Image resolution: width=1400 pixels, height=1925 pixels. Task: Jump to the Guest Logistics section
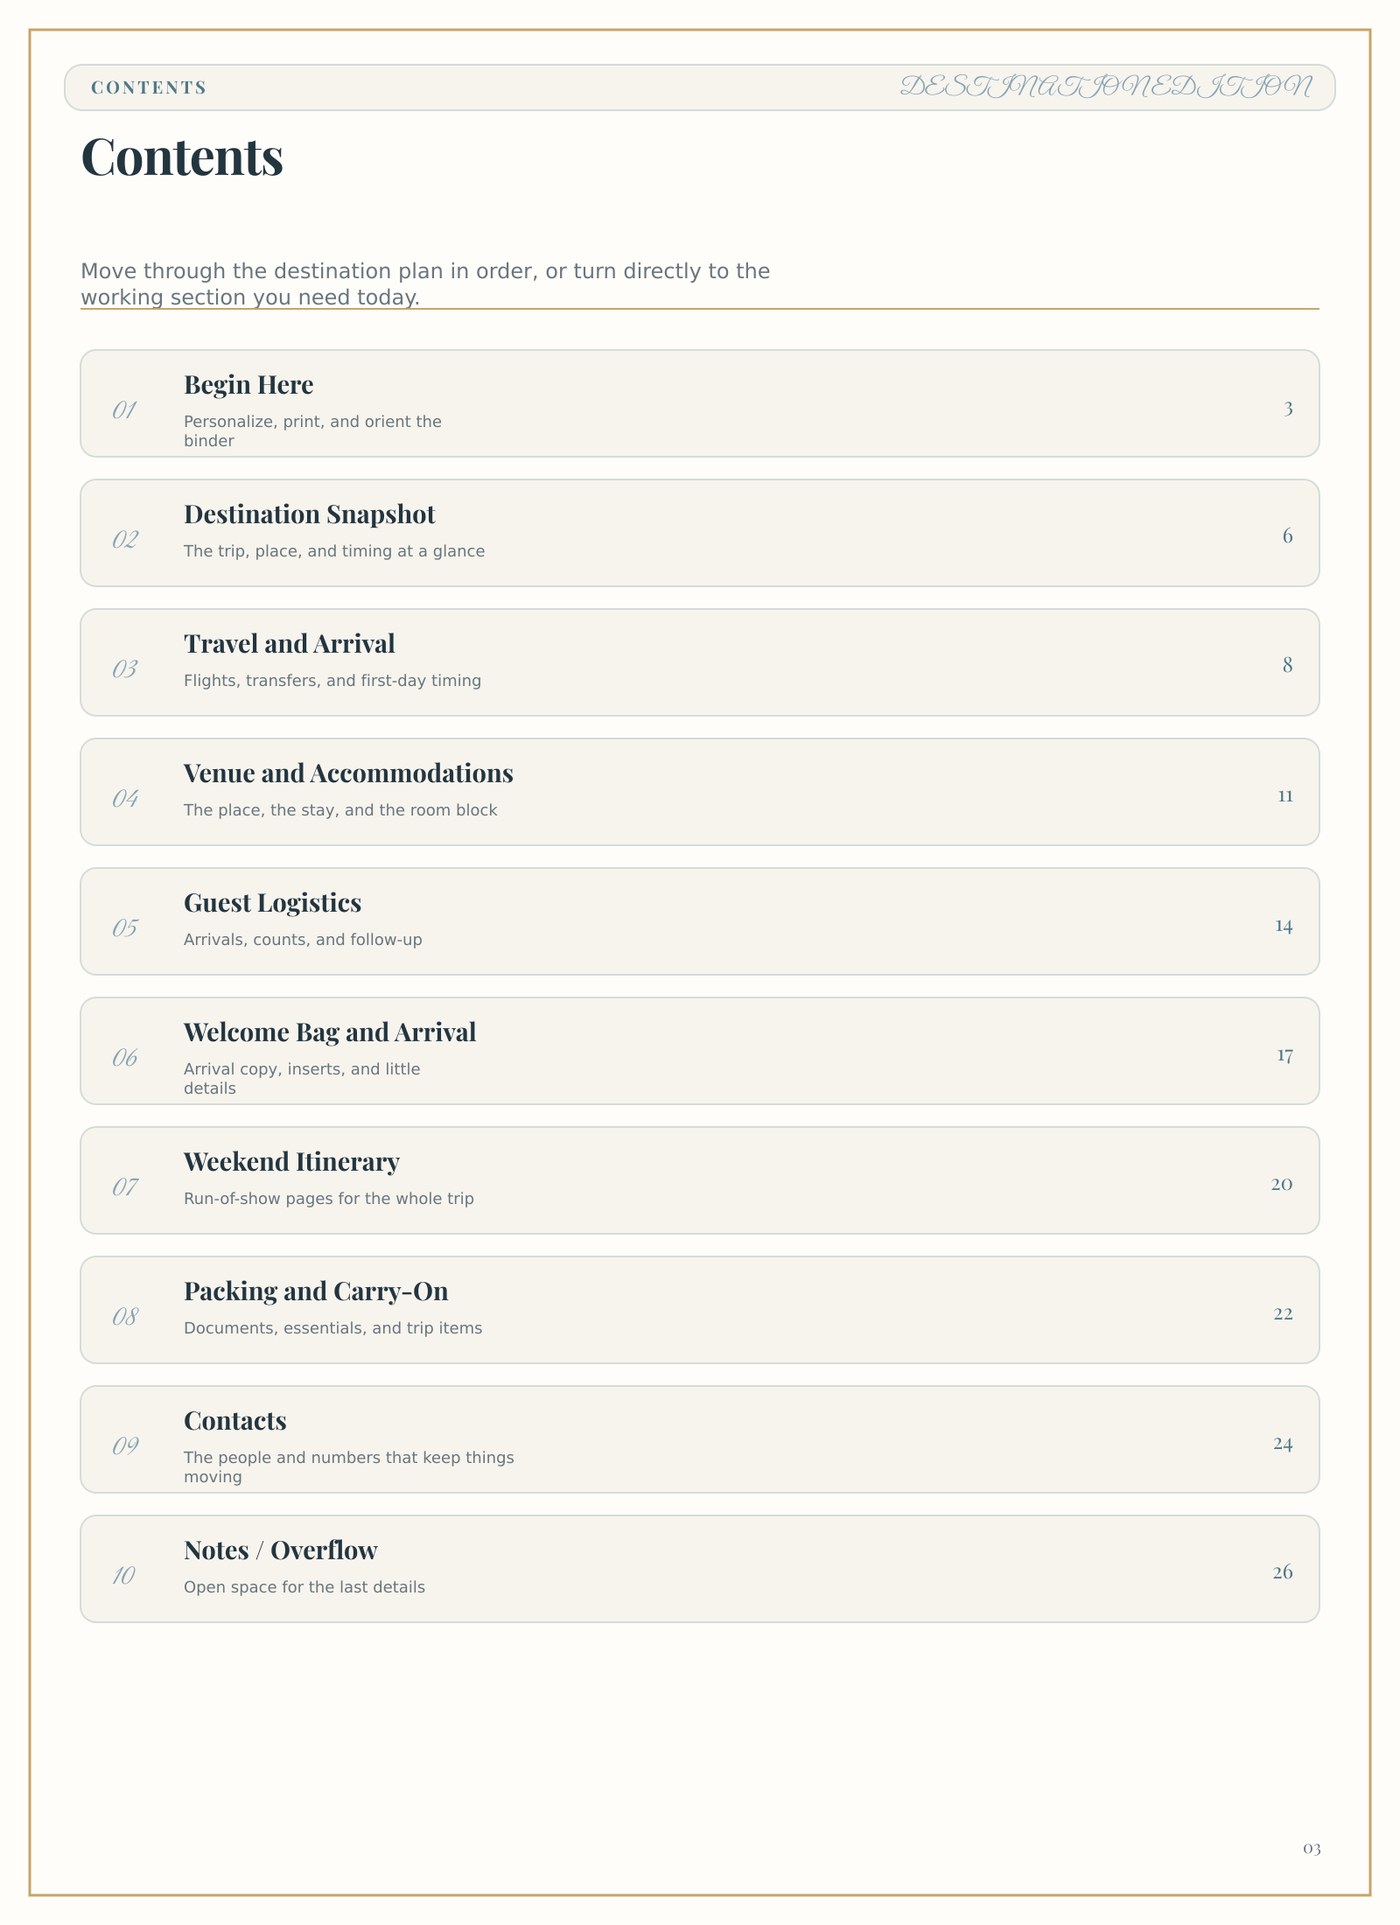point(699,921)
